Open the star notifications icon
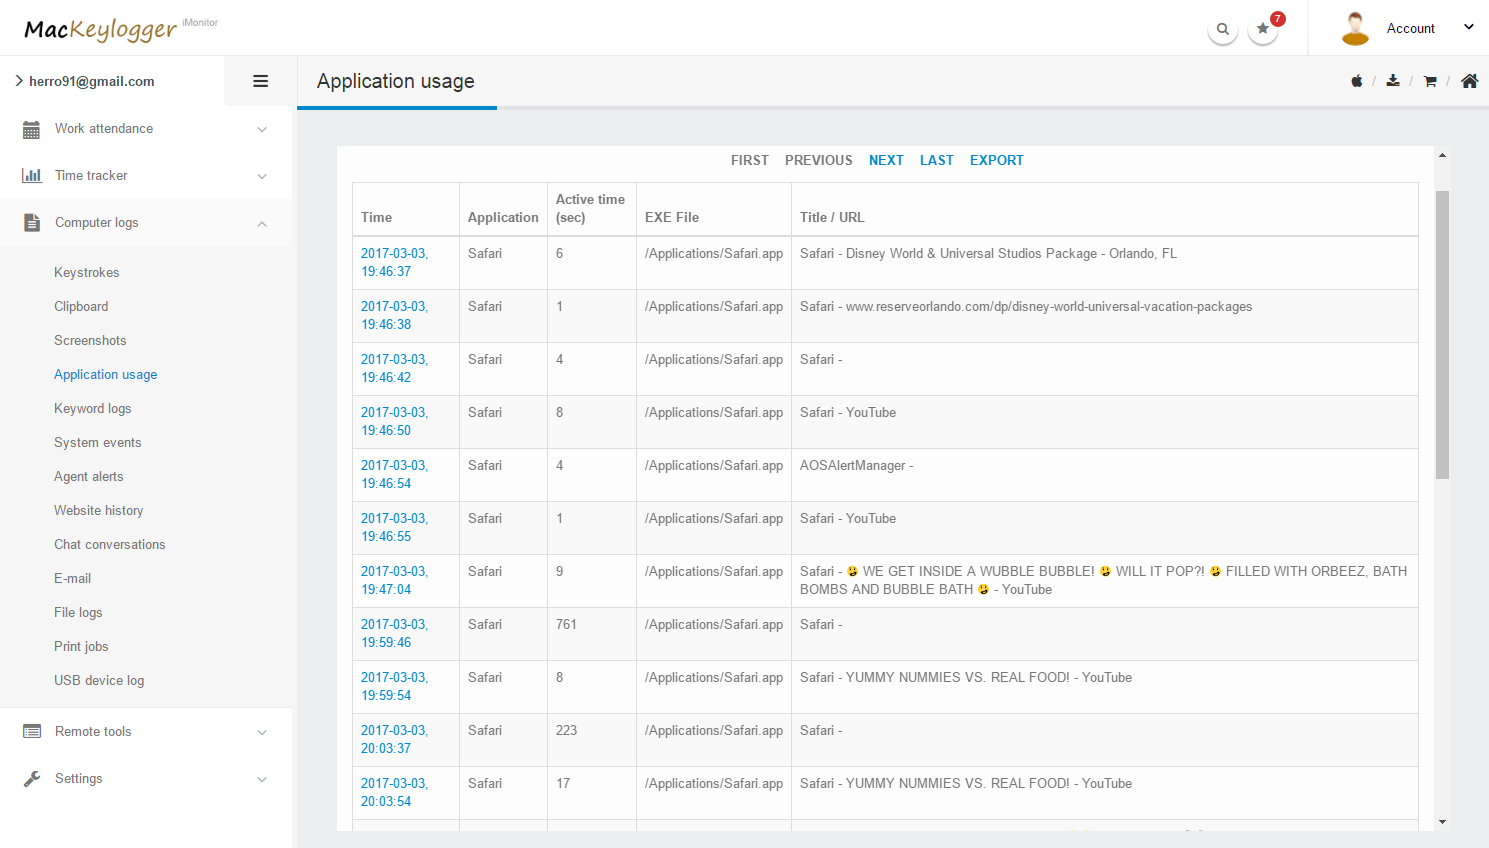 [x=1263, y=29]
